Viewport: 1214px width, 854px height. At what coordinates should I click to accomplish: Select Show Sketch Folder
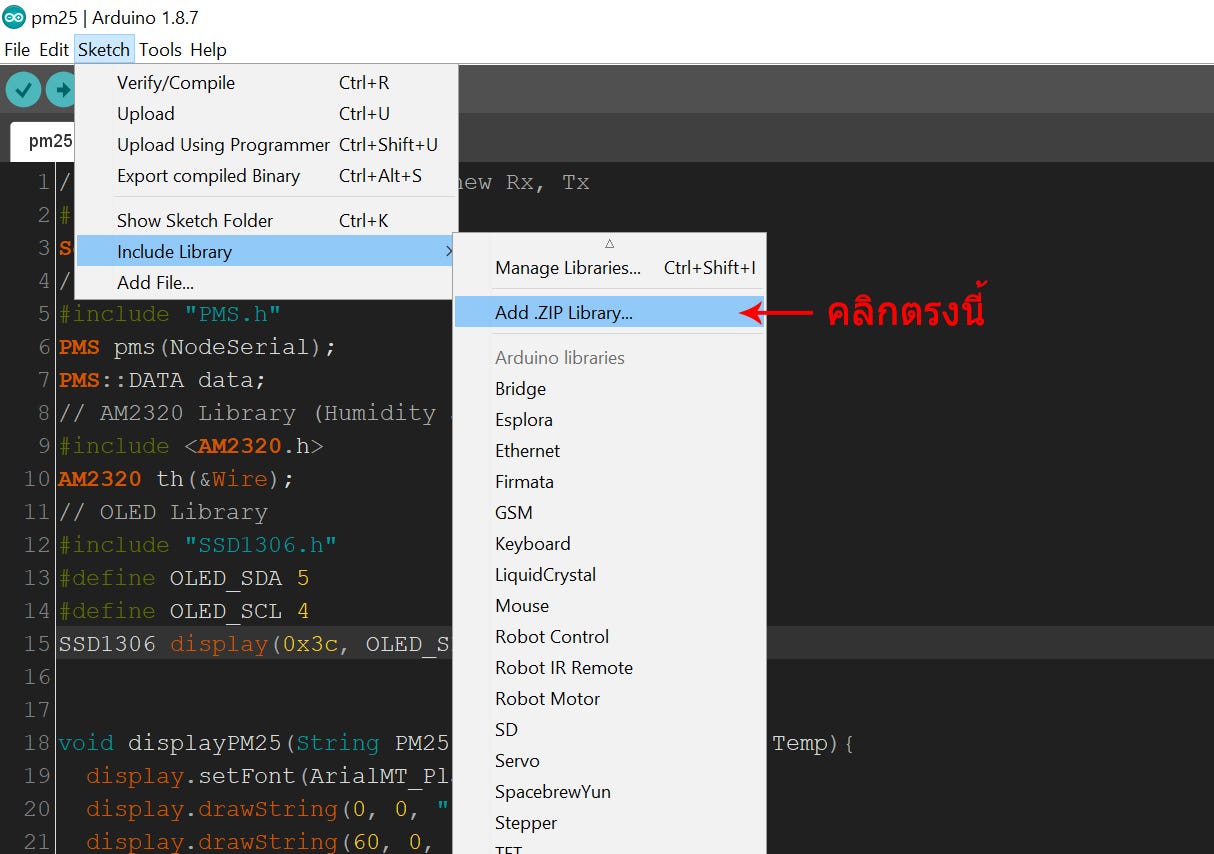coord(266,221)
